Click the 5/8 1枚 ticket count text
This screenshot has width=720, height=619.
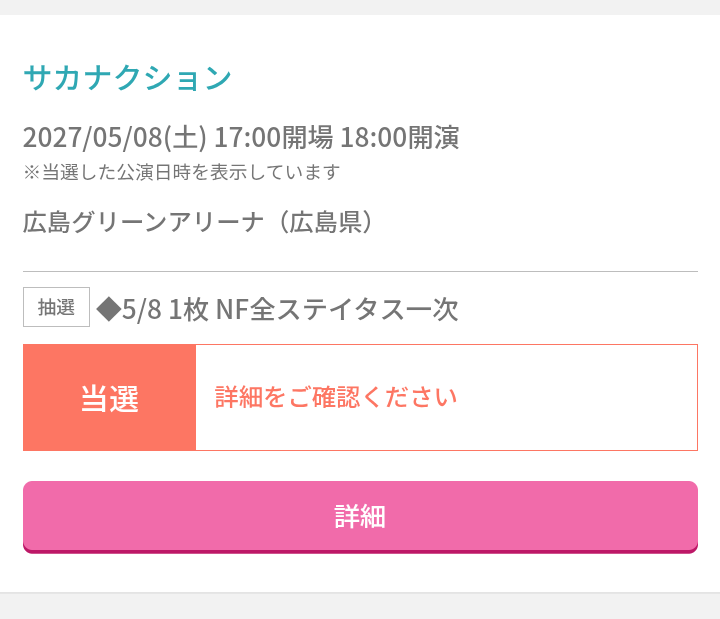click(x=165, y=309)
